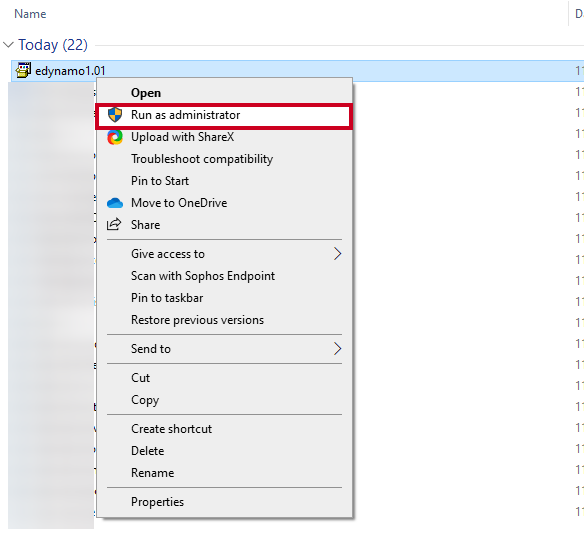
Task: Select Copy in the context menu
Action: (145, 400)
